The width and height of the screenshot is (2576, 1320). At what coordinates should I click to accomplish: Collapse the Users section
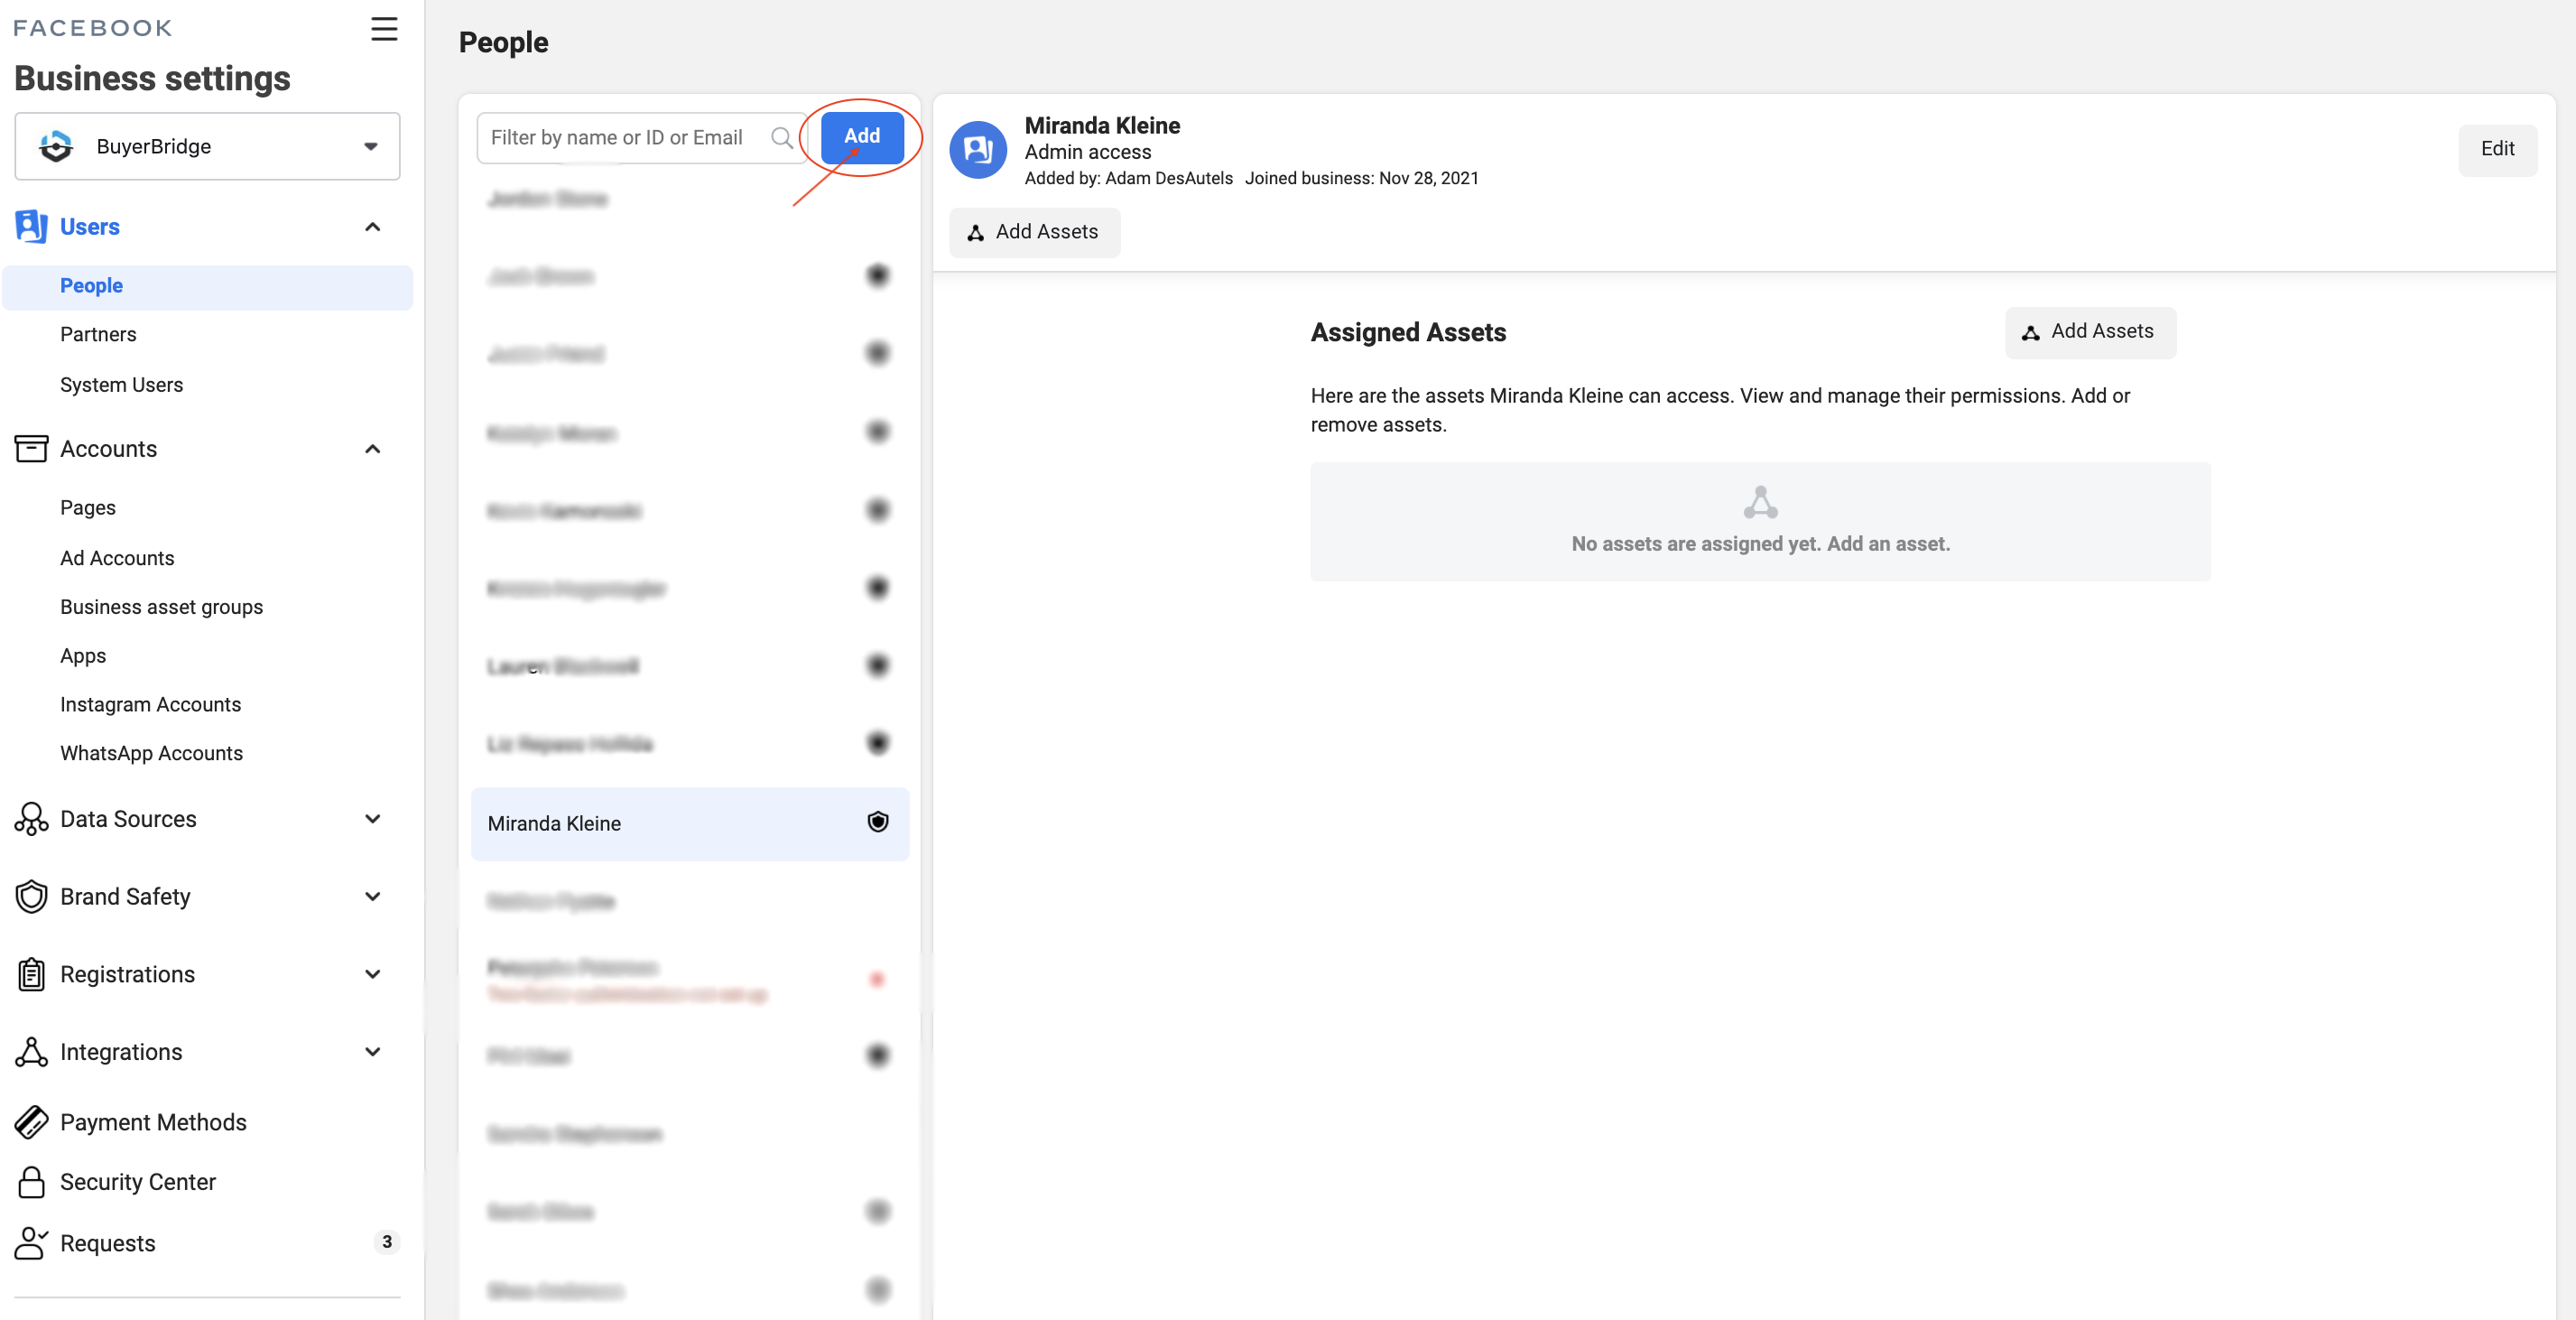tap(373, 227)
